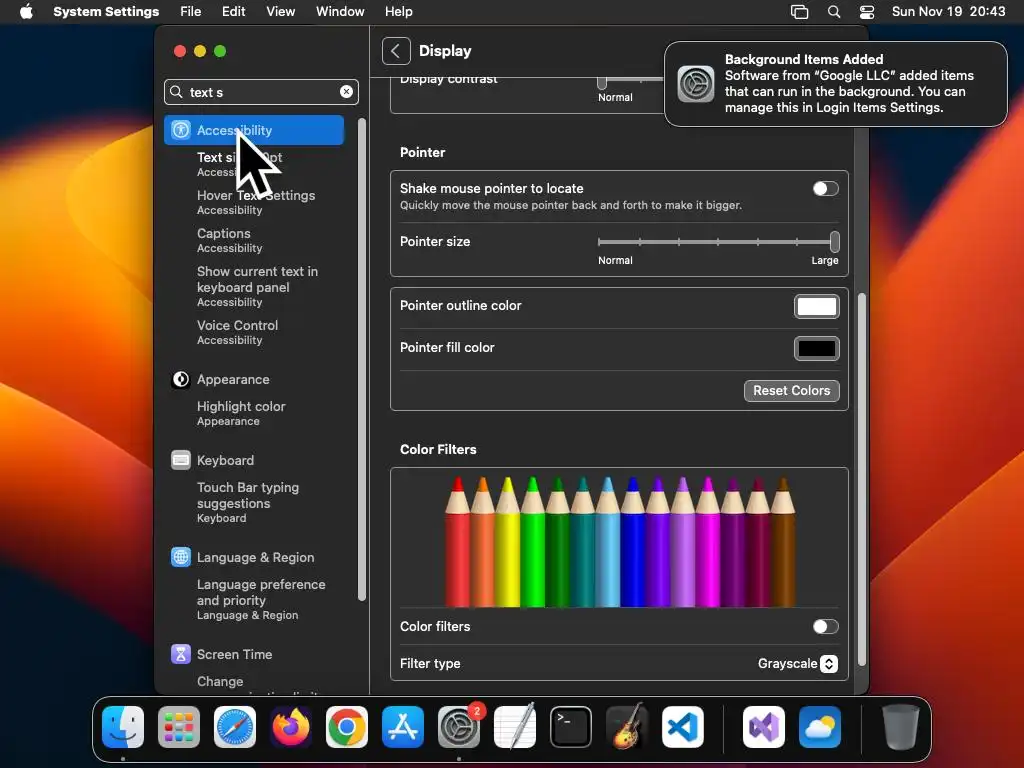
Task: Open the Filter type Grayscale dropdown
Action: (797, 664)
